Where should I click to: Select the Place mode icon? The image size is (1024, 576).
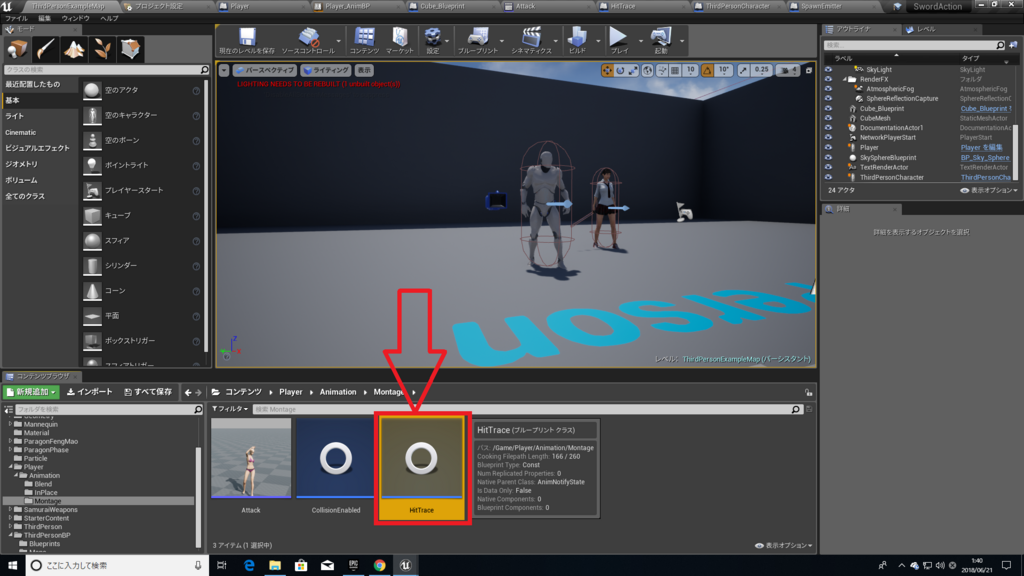18,49
